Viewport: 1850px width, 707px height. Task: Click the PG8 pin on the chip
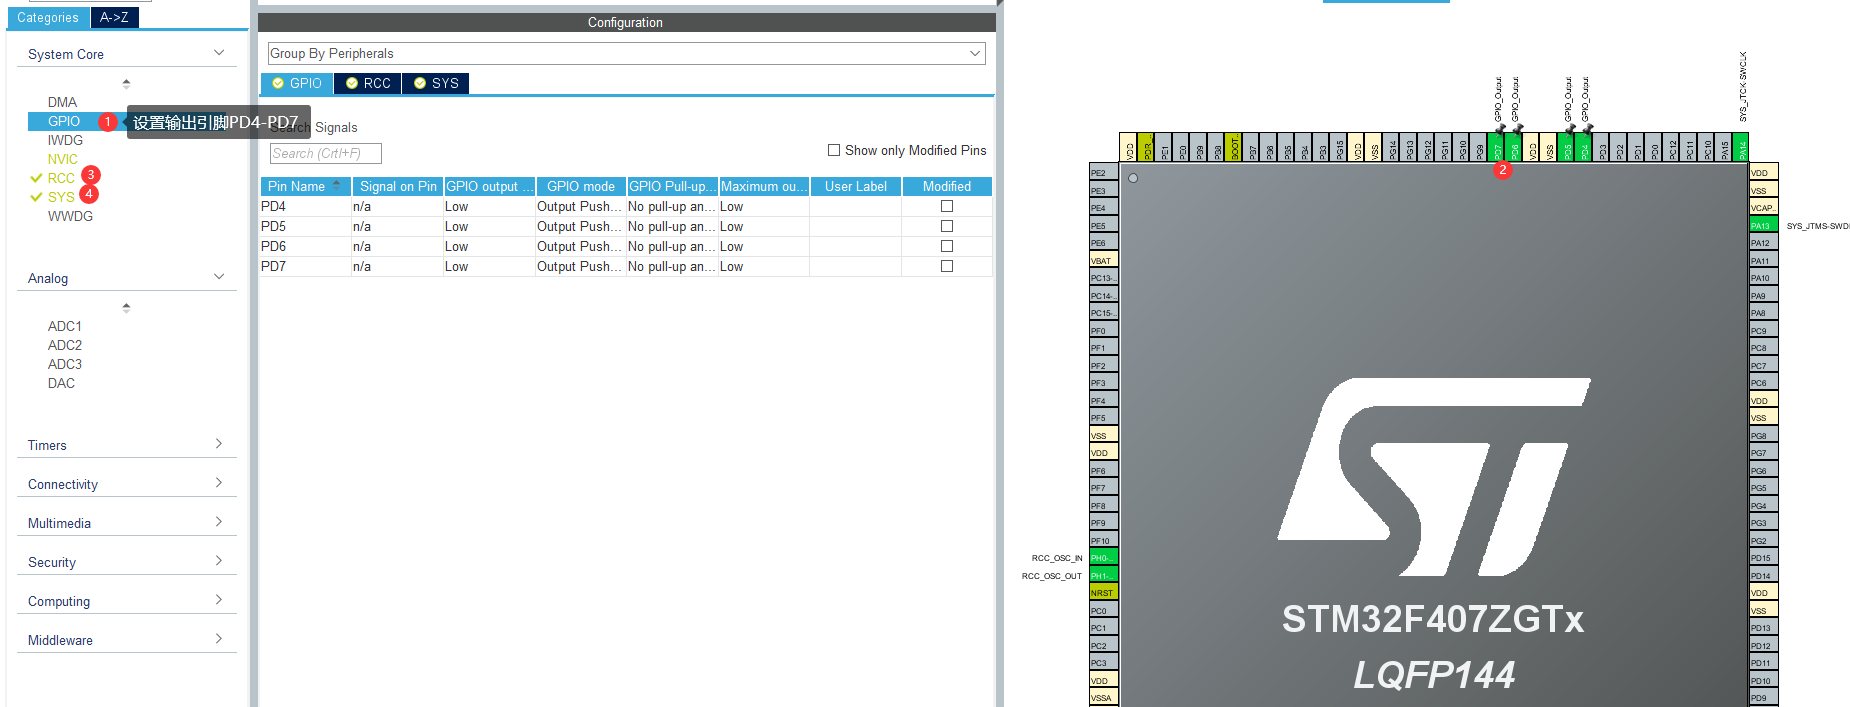1763,436
